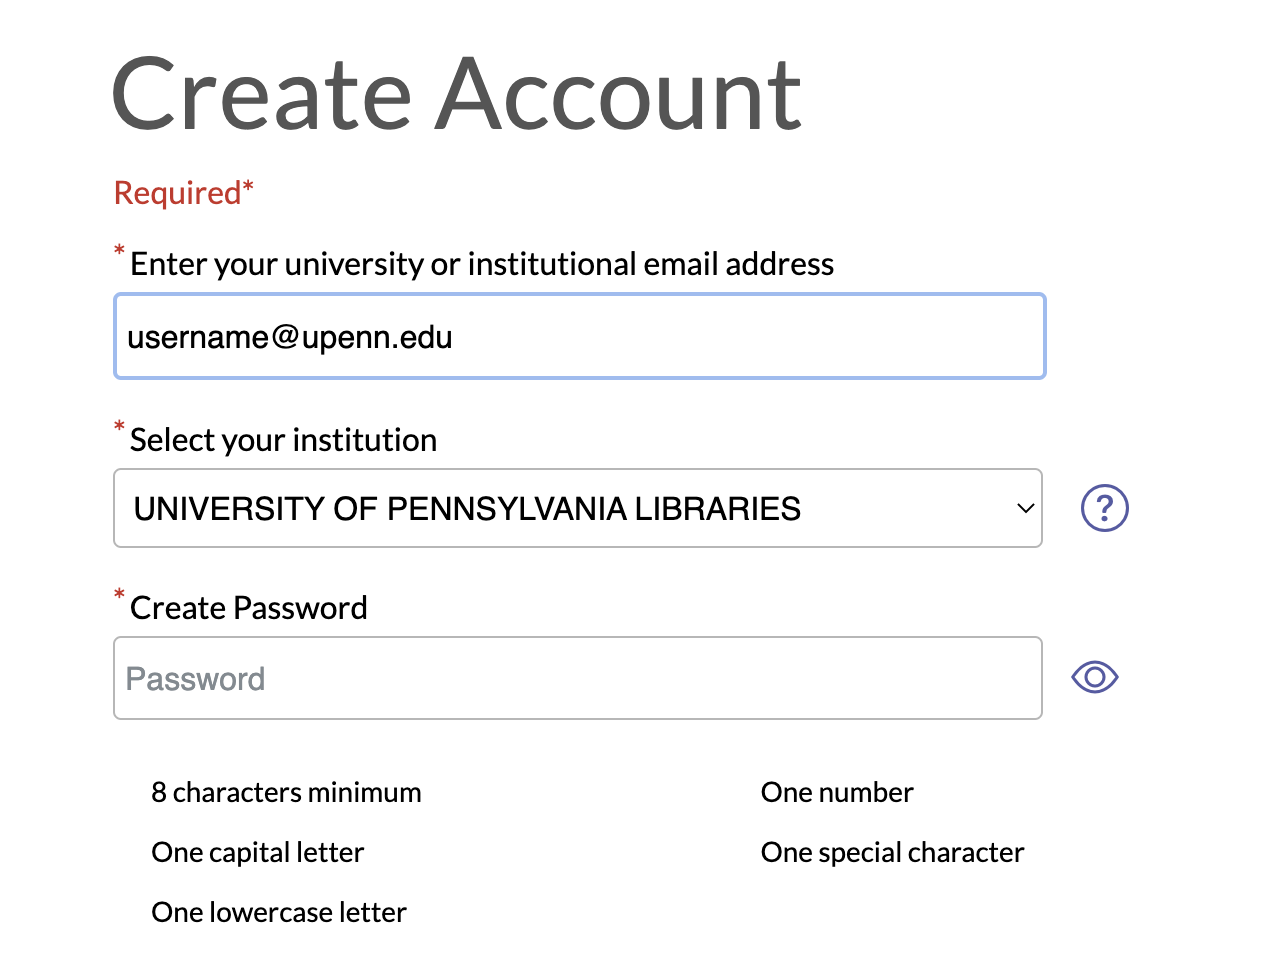The image size is (1262, 962).
Task: Click red asterisk beside Select your institution
Action: [119, 427]
